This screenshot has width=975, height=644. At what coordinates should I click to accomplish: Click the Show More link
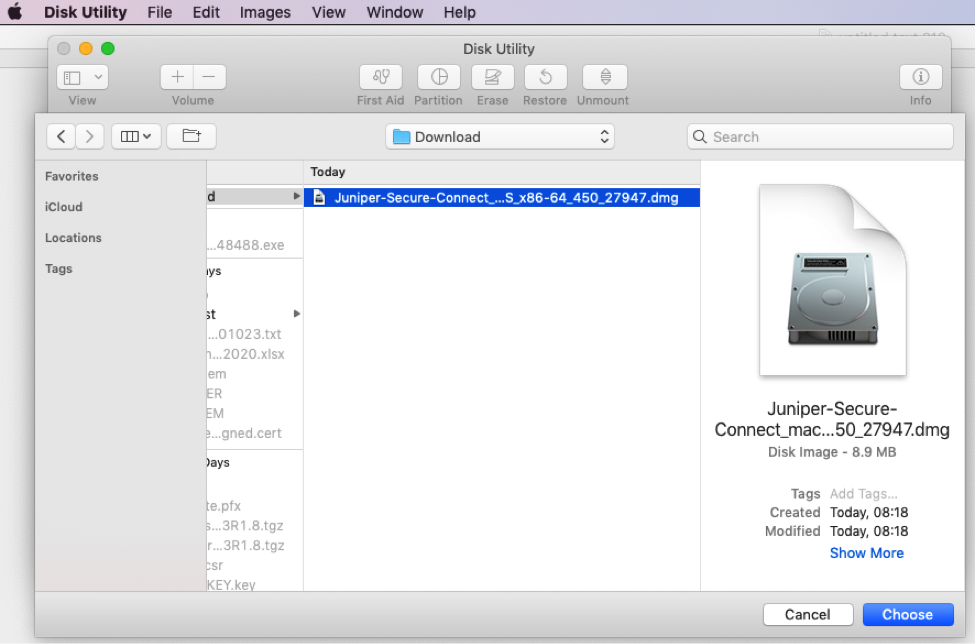click(x=866, y=553)
